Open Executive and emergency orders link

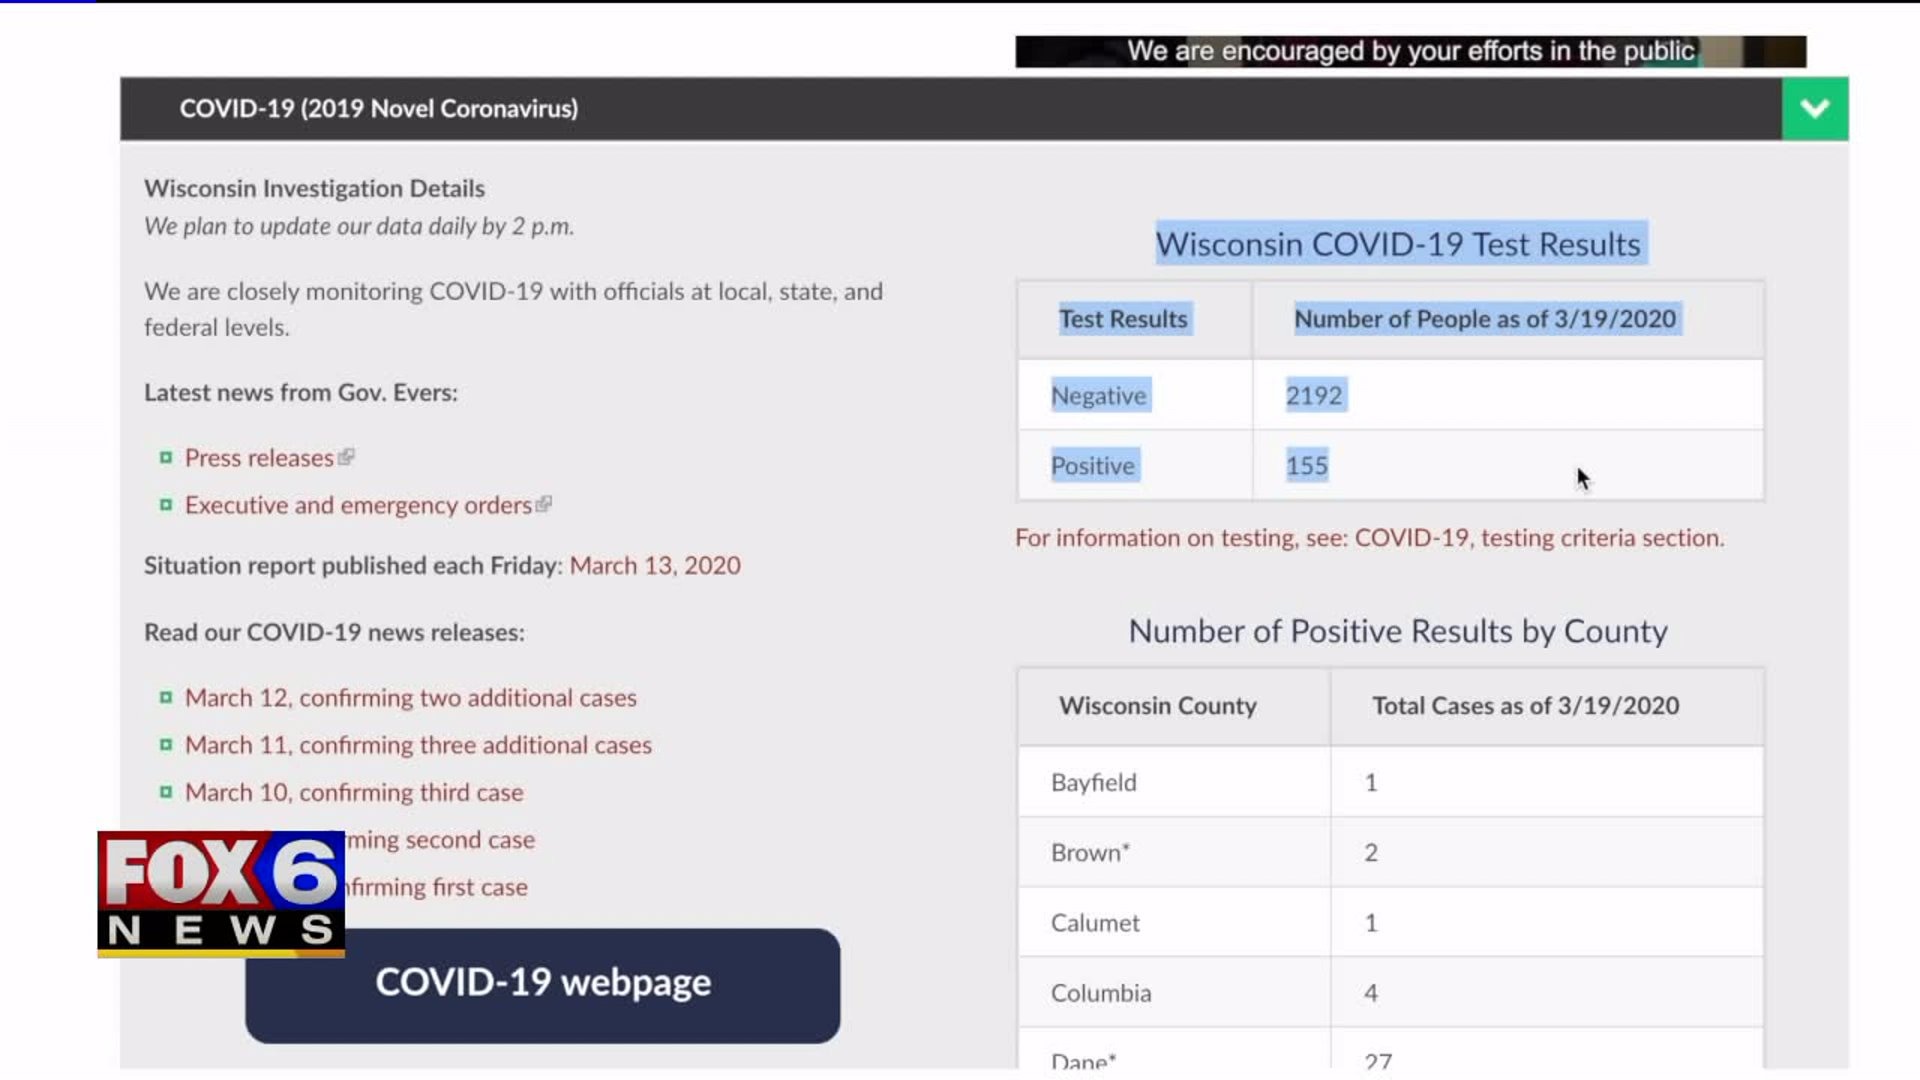coord(358,505)
